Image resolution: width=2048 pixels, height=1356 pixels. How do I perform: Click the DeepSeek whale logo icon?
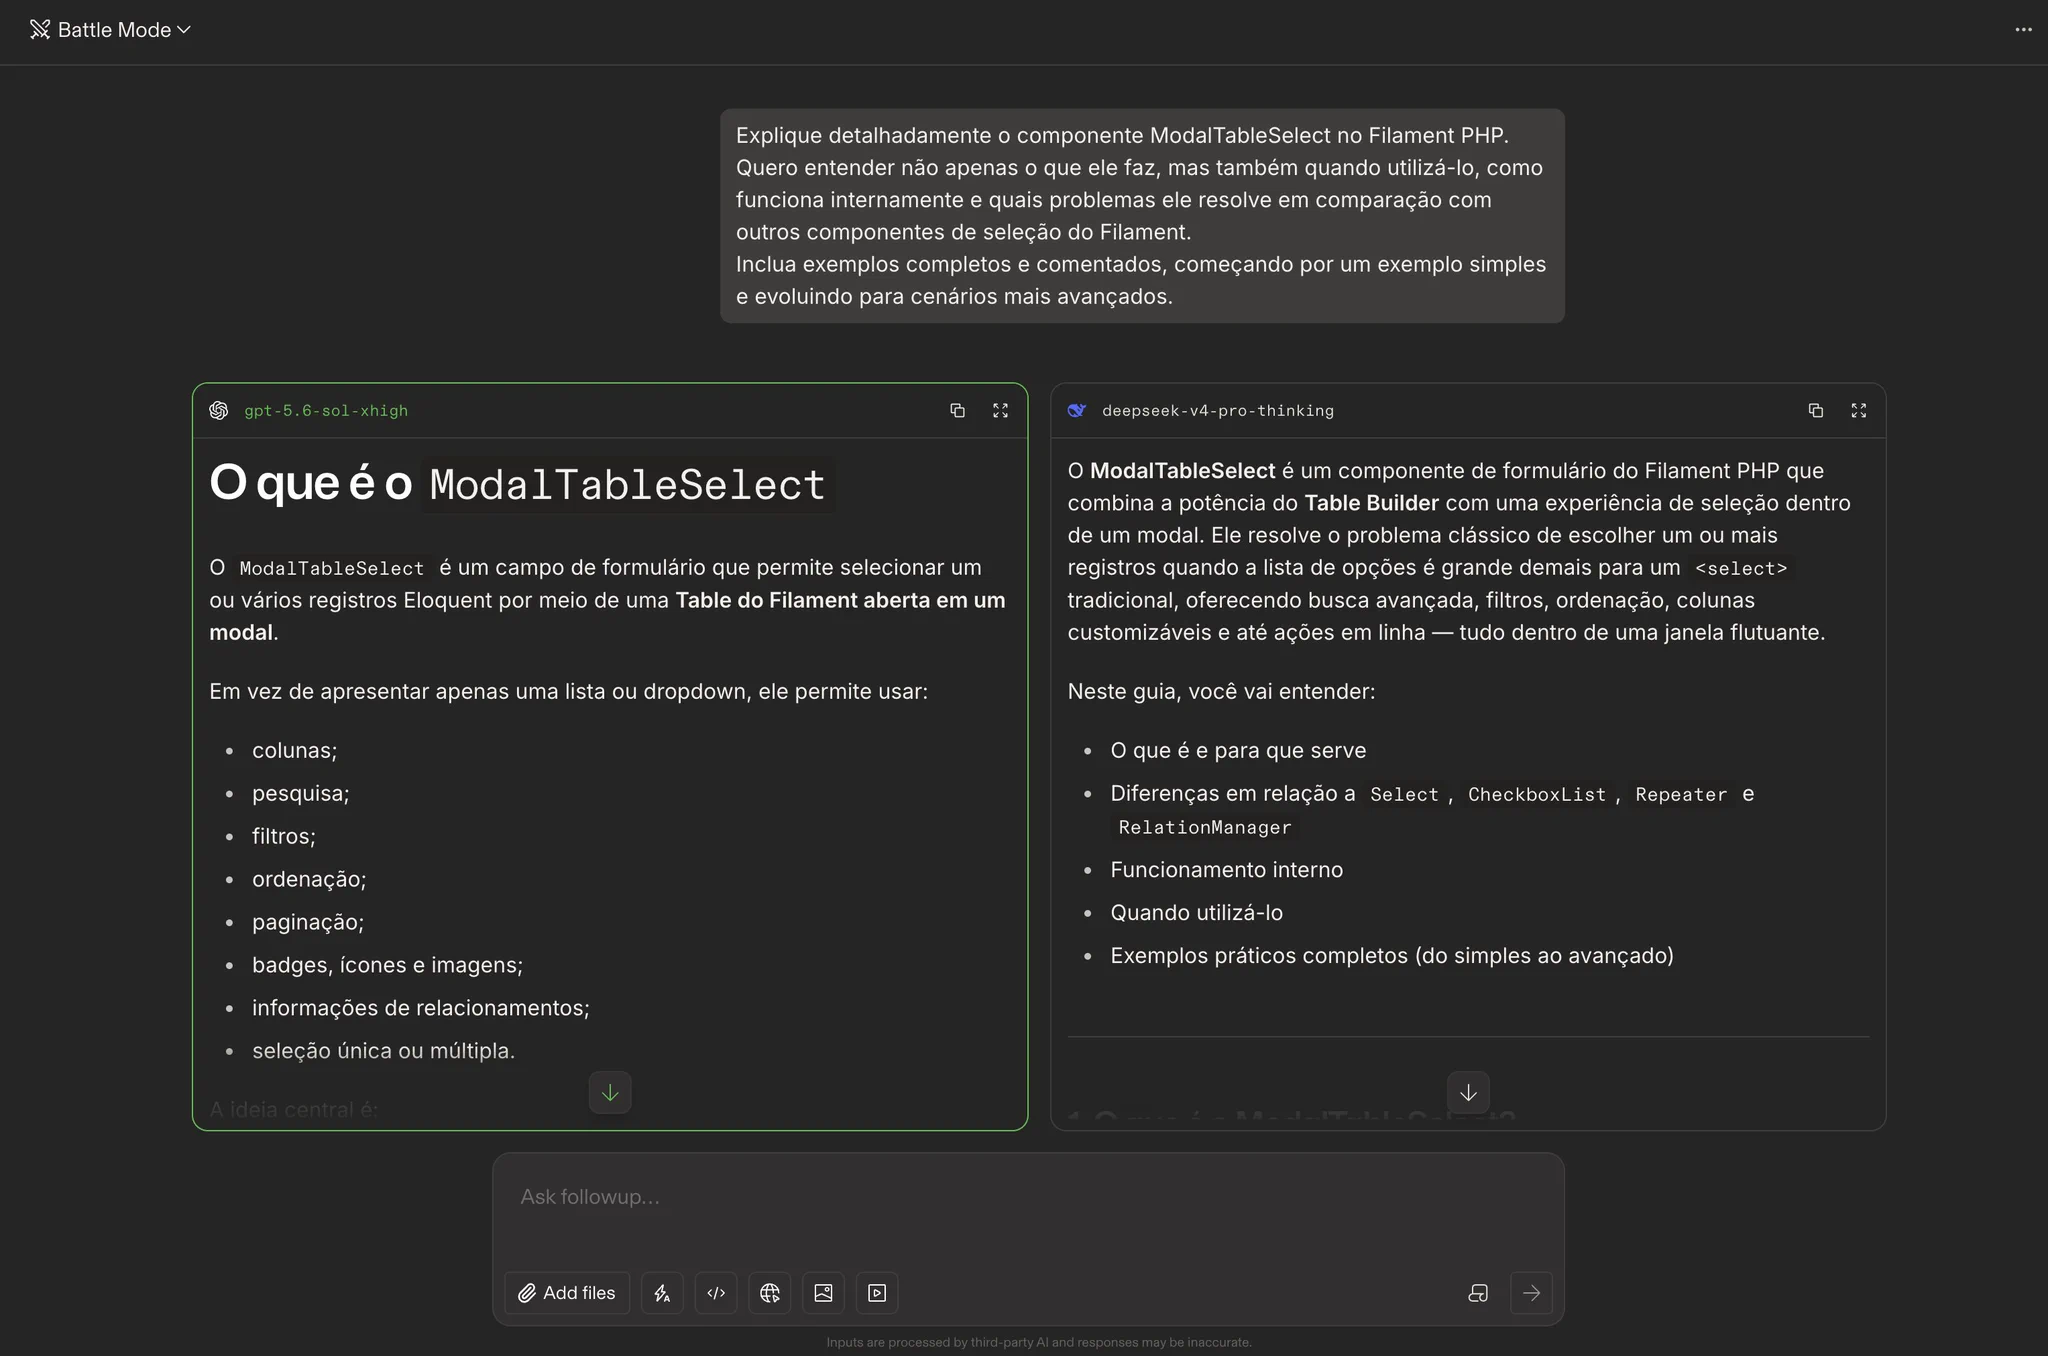[1077, 411]
